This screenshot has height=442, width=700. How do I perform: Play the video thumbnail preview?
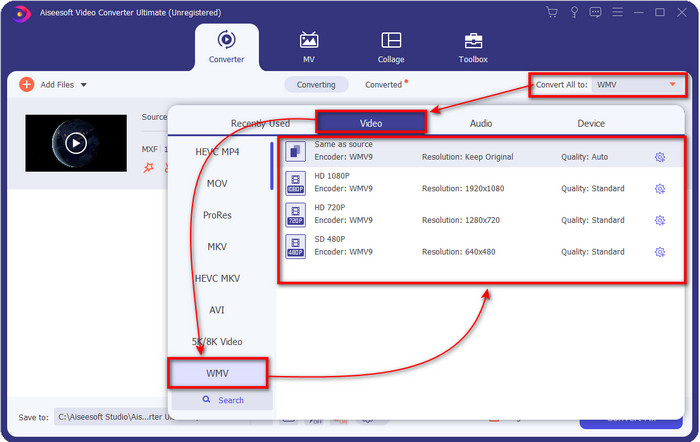76,143
